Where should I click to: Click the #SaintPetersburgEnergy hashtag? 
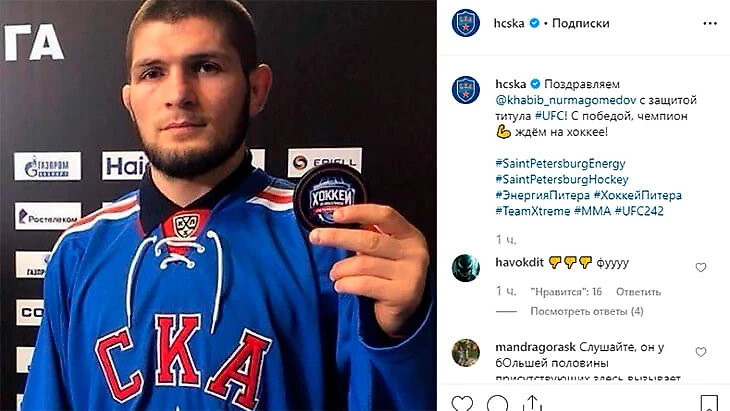pos(558,162)
